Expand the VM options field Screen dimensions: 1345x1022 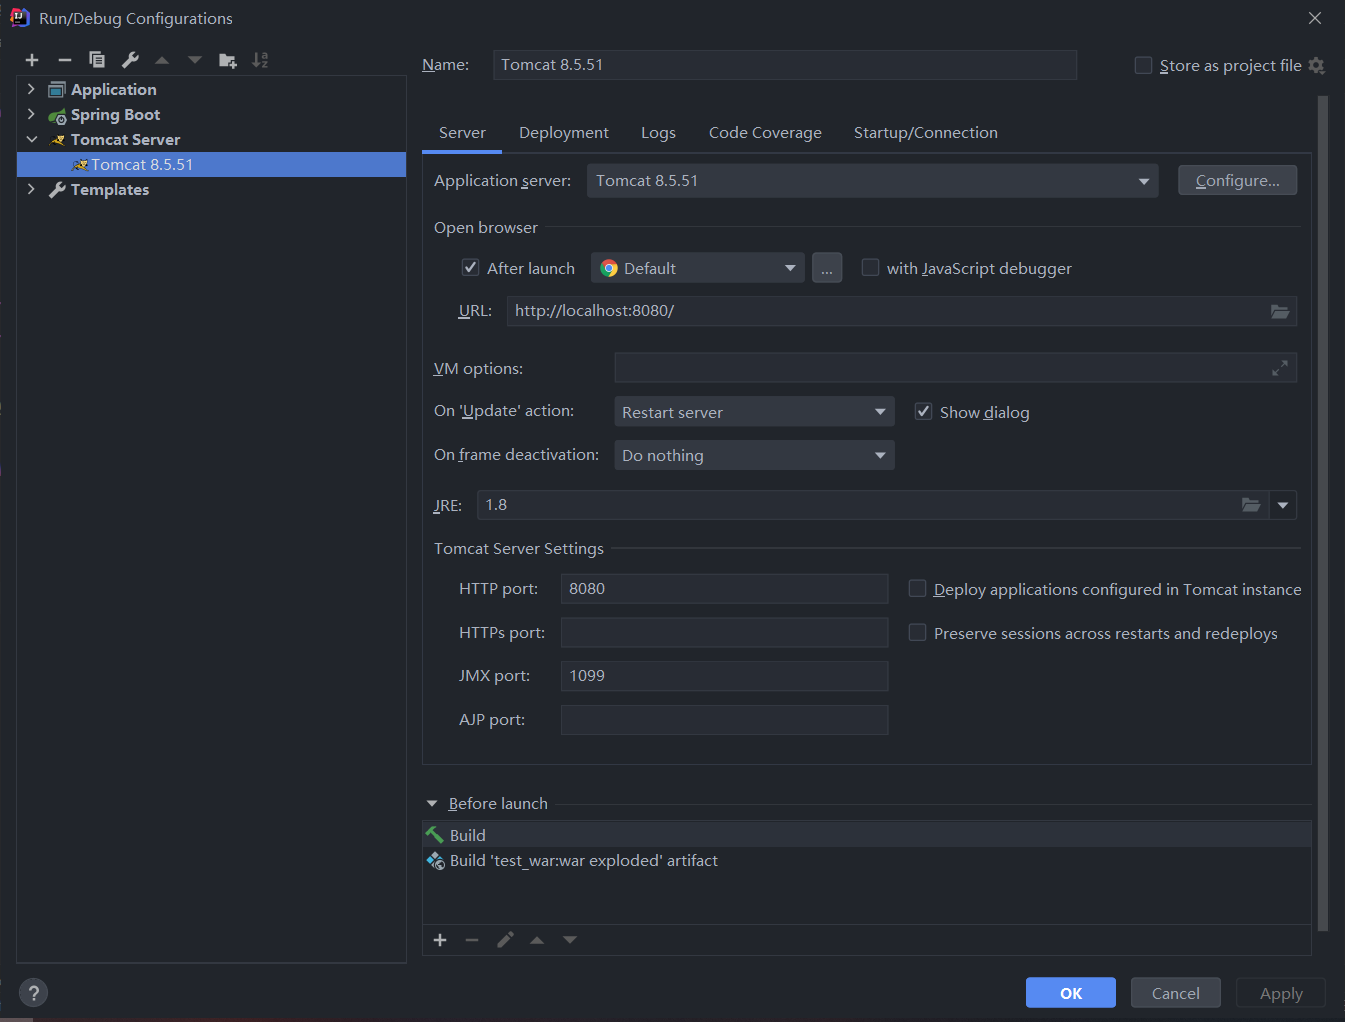1280,369
